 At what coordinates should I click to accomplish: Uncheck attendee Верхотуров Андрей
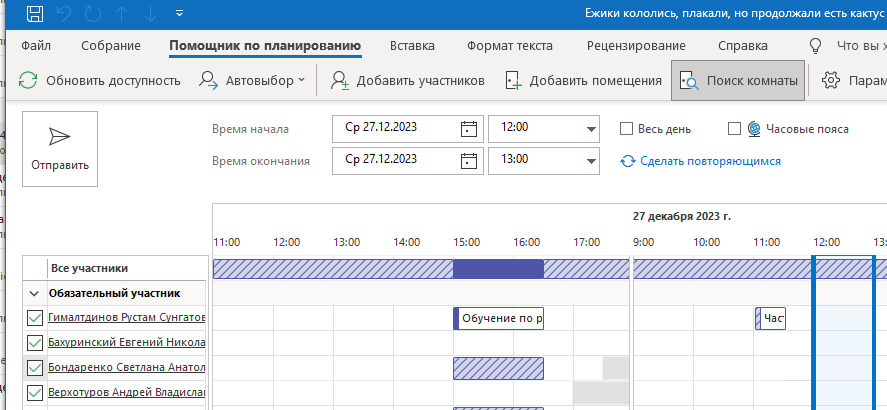coord(35,392)
